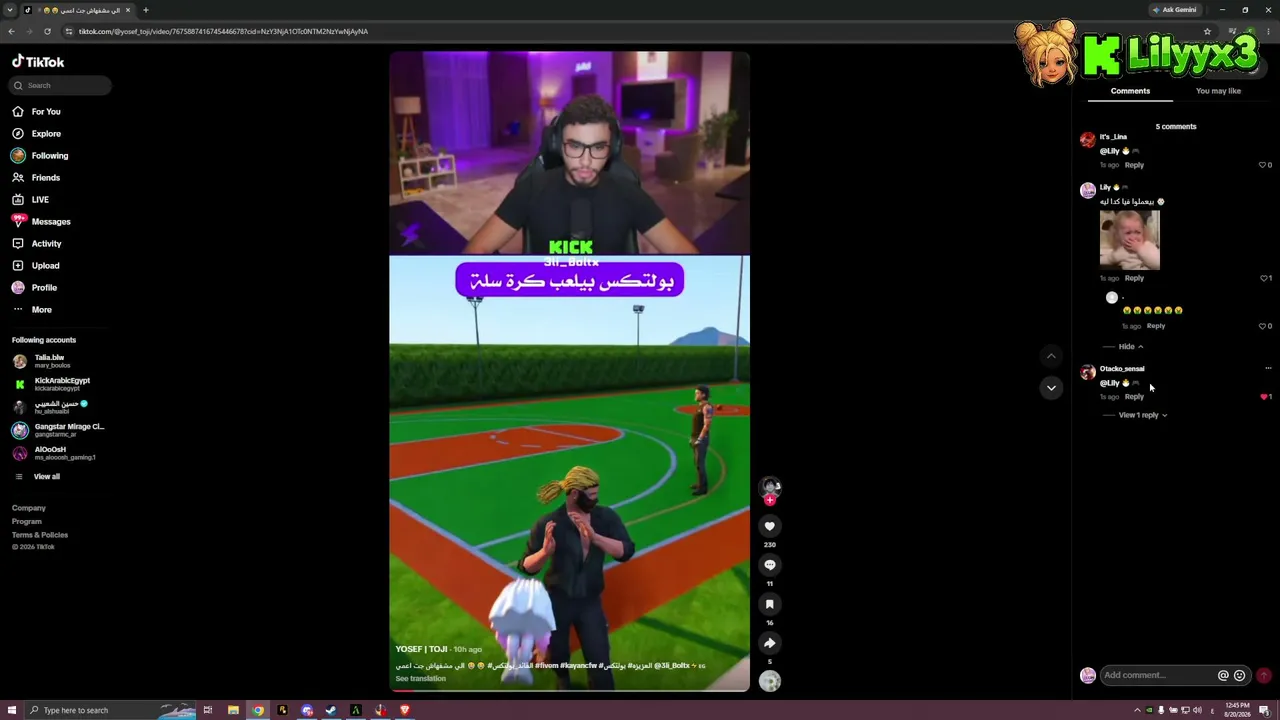This screenshot has width=1280, height=720.
Task: Open the AlOoOsH followed account
Action: [54, 453]
